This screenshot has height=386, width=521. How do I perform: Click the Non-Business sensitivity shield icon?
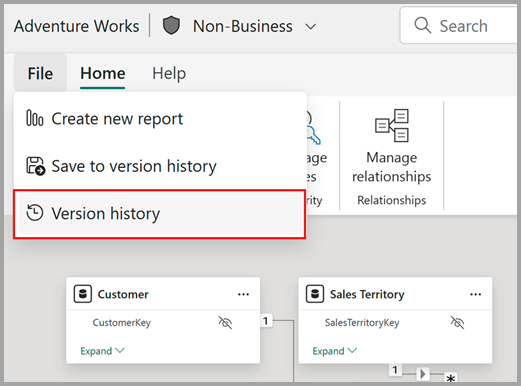click(171, 26)
